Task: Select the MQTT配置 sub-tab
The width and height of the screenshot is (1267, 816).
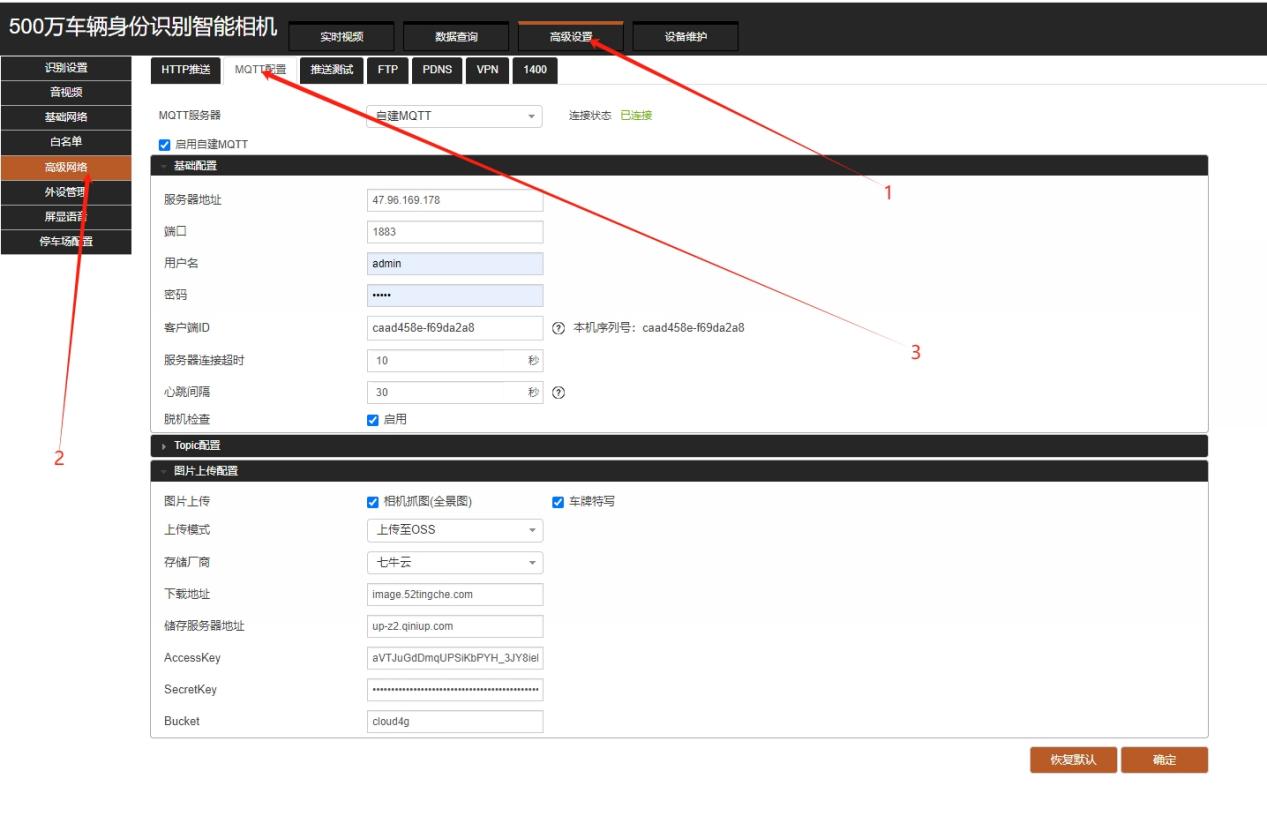Action: tap(260, 69)
